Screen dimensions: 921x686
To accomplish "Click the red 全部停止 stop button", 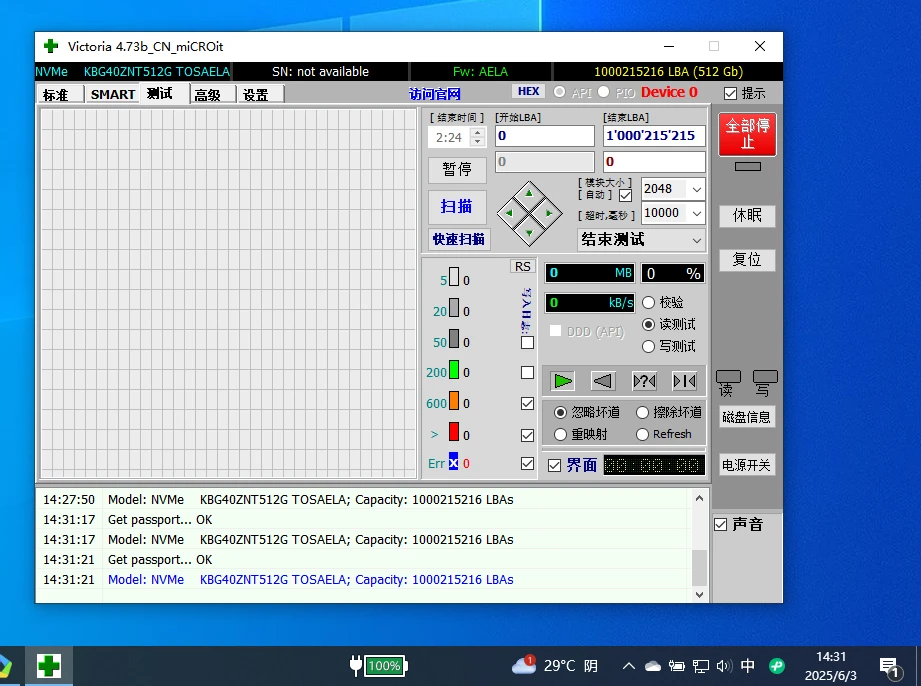I will pyautogui.click(x=747, y=134).
